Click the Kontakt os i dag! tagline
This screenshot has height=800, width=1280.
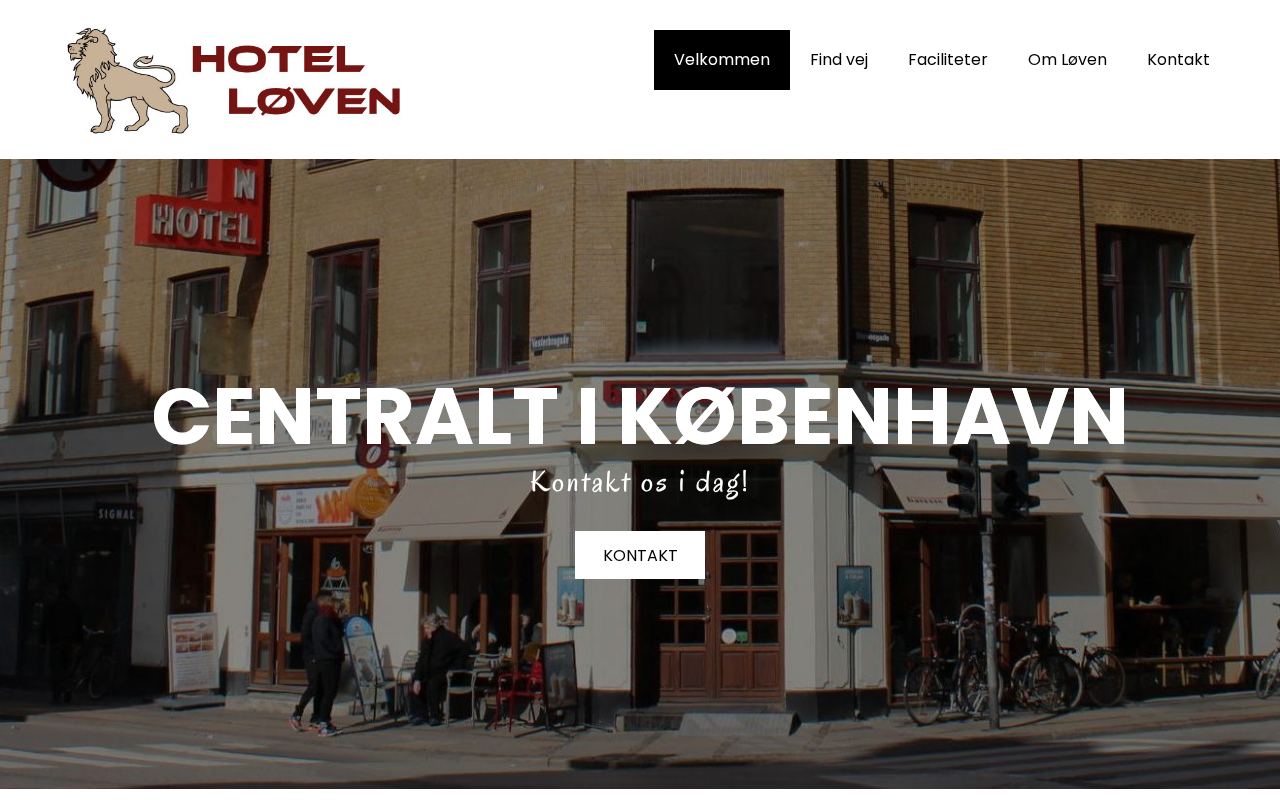(640, 482)
